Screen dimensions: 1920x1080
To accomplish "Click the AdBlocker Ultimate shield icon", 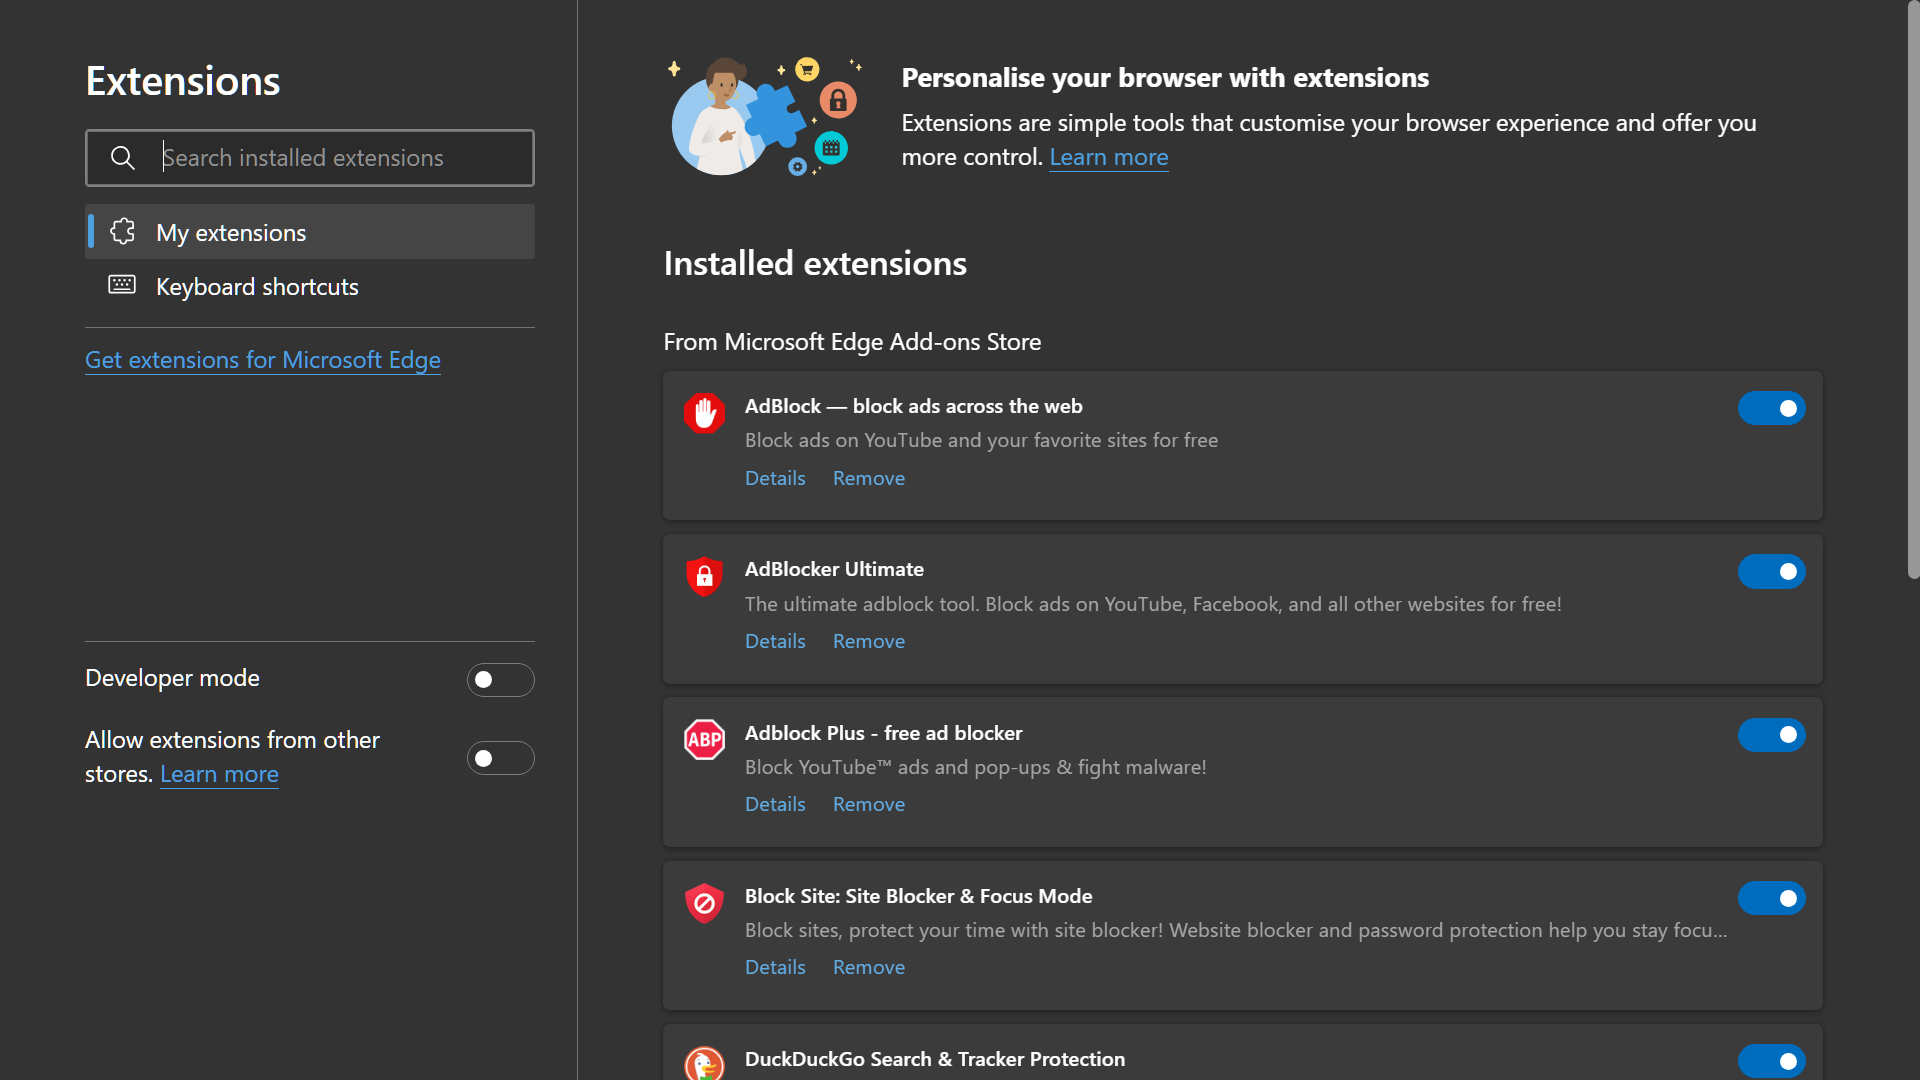I will click(704, 576).
